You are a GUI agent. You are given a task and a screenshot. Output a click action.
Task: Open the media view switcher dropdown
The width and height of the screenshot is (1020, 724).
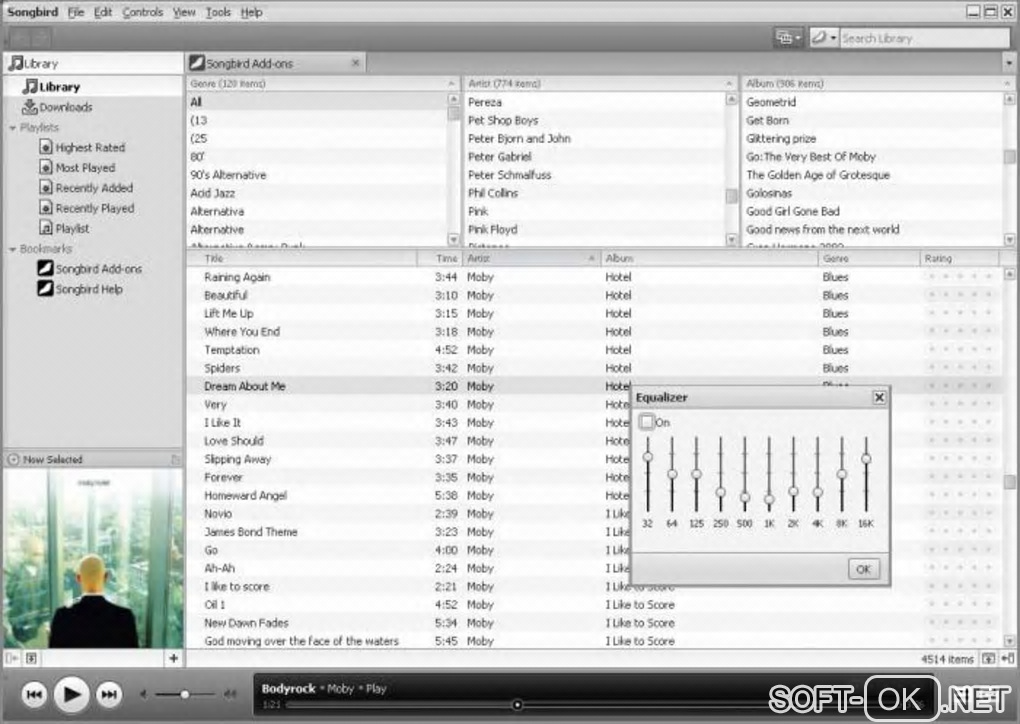pyautogui.click(x=788, y=38)
